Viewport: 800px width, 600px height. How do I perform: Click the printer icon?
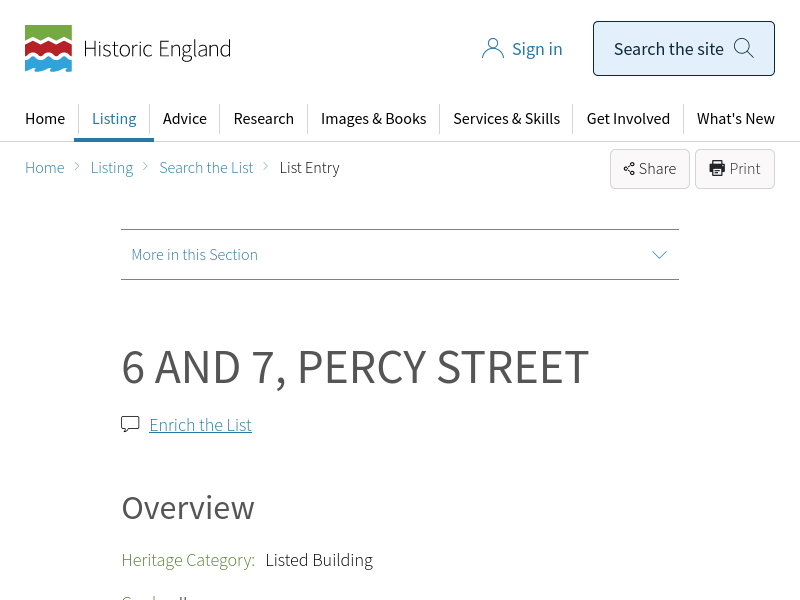717,169
